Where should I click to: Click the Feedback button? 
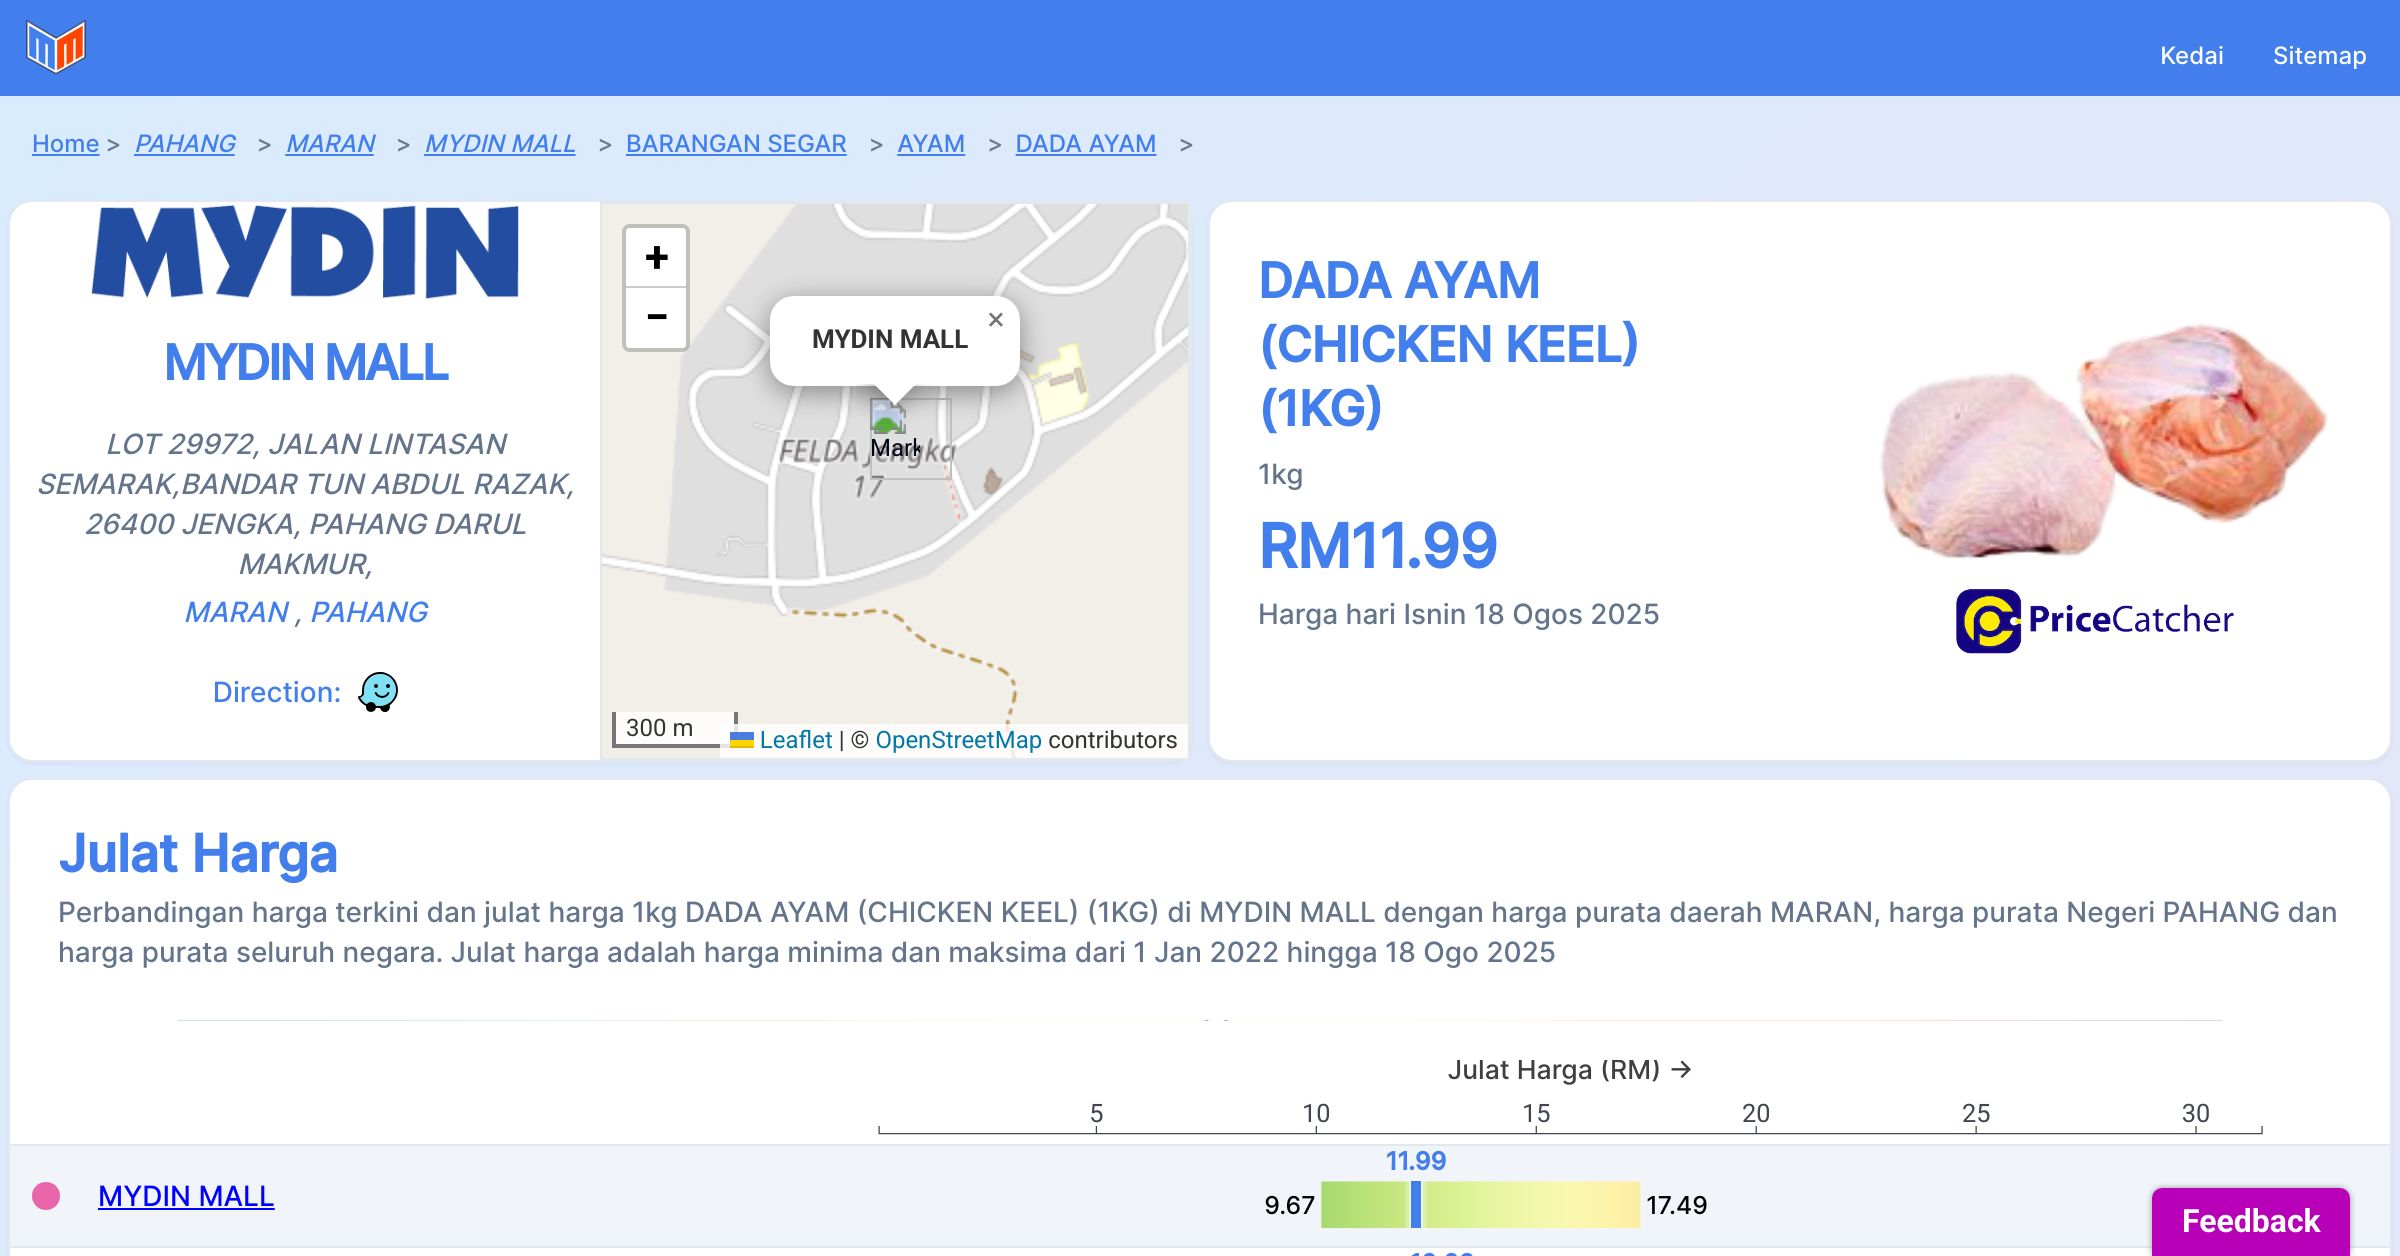pos(2250,1220)
